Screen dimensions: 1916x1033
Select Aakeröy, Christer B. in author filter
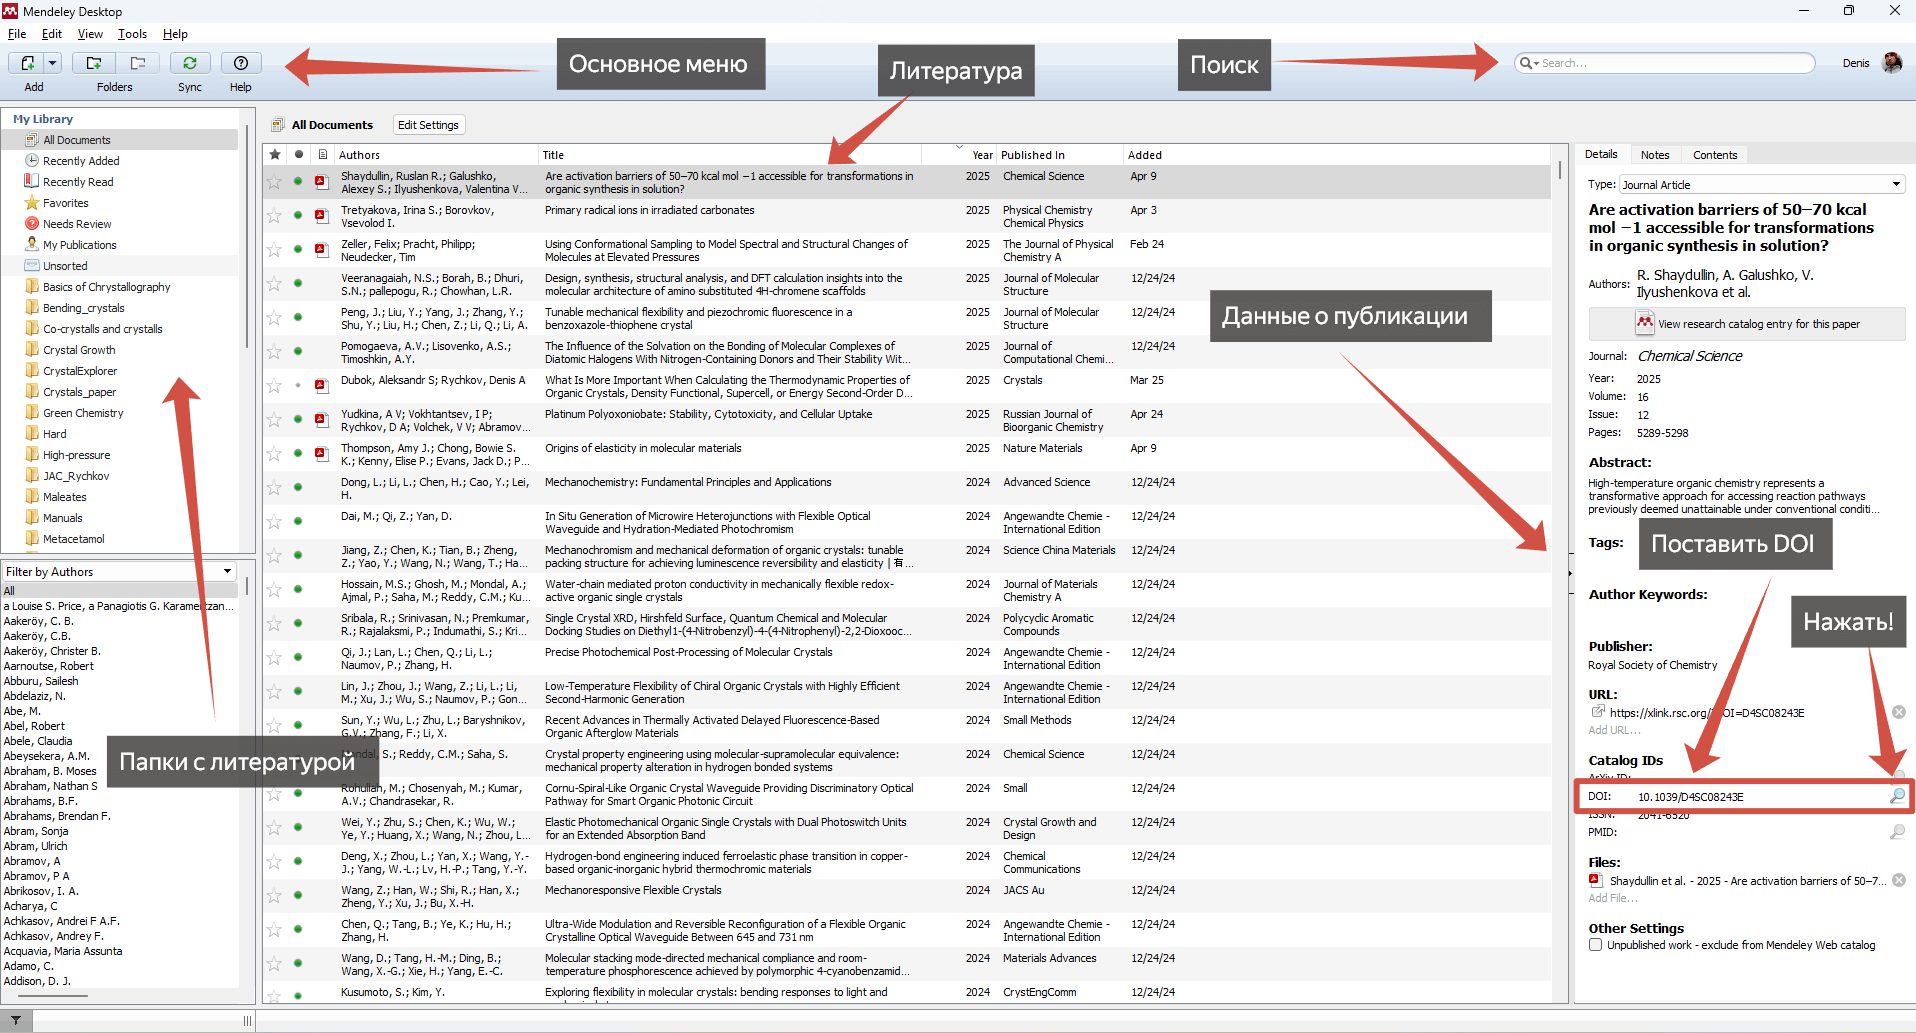(x=52, y=651)
